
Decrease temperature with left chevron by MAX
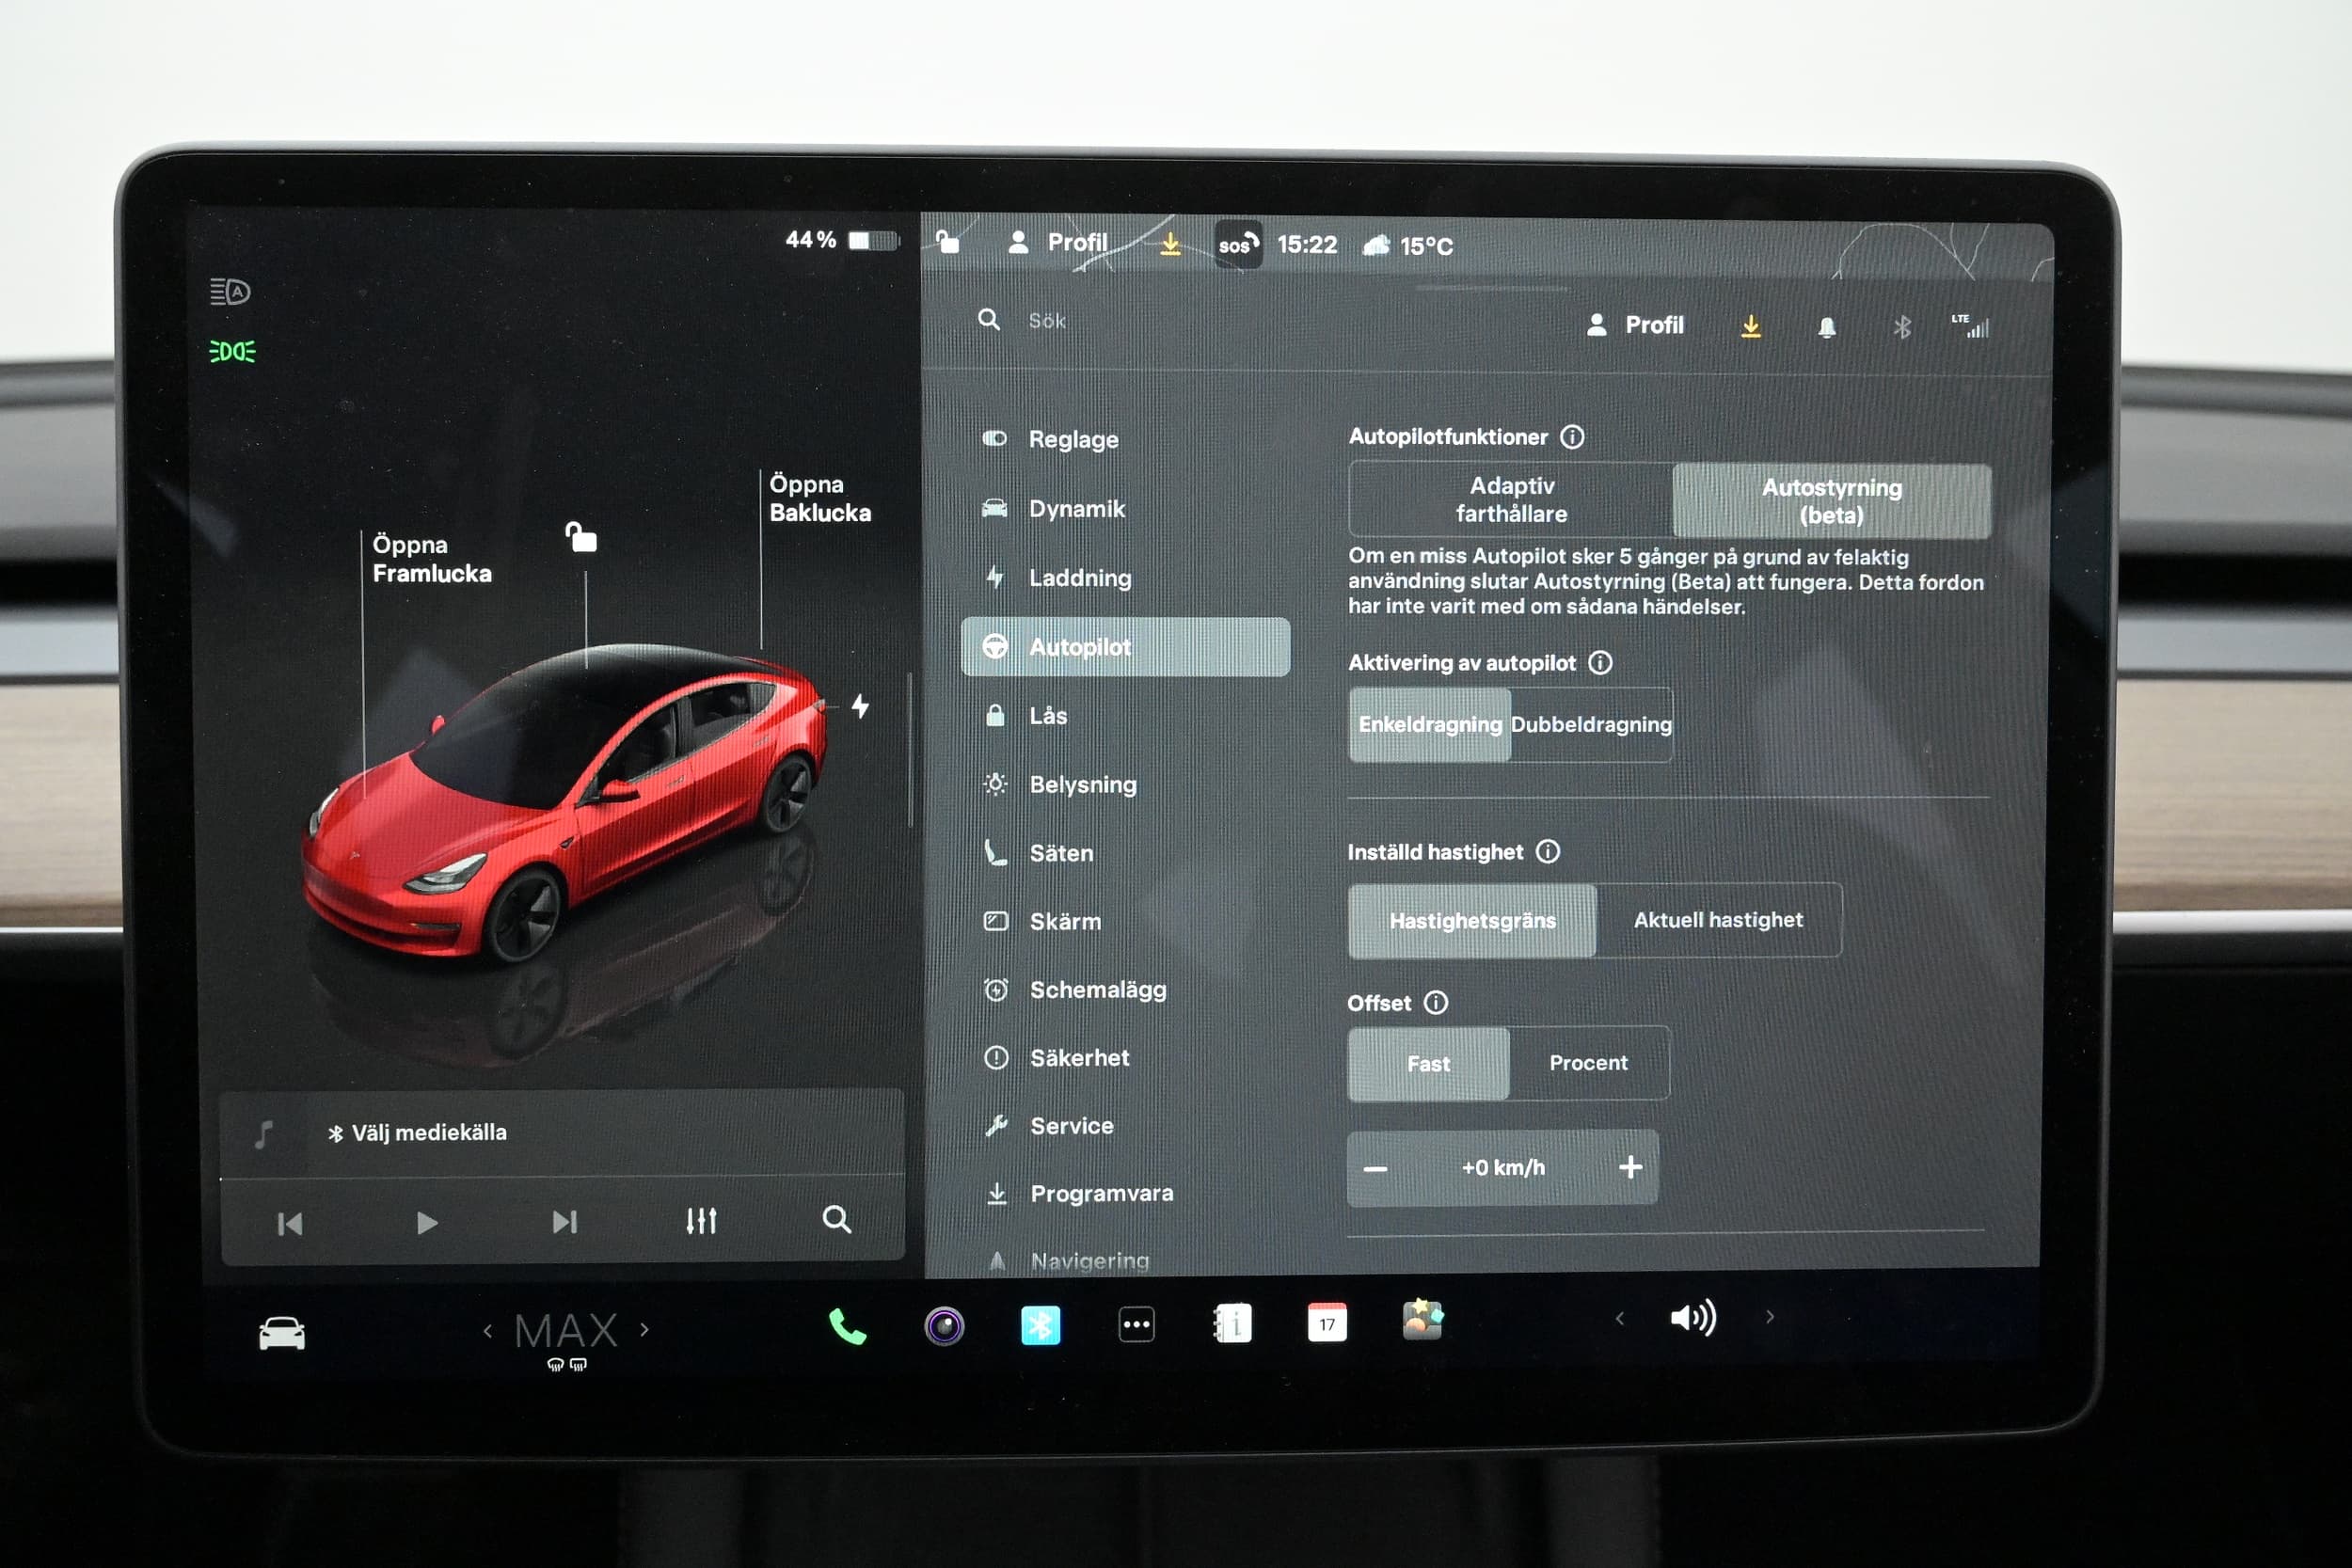click(x=488, y=1331)
